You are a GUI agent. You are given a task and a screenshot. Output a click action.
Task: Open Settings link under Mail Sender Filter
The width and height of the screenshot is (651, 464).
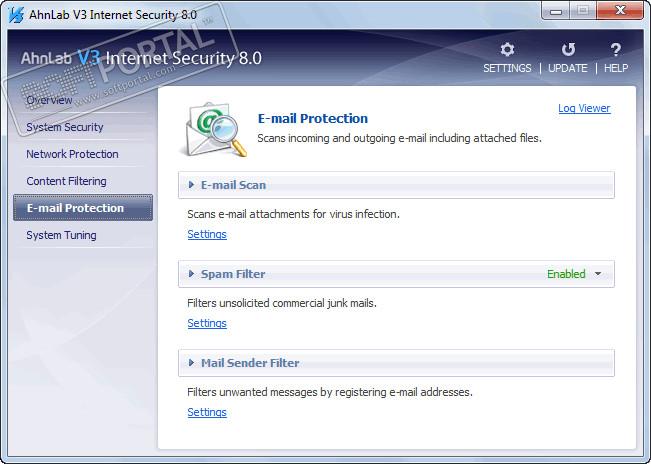207,412
